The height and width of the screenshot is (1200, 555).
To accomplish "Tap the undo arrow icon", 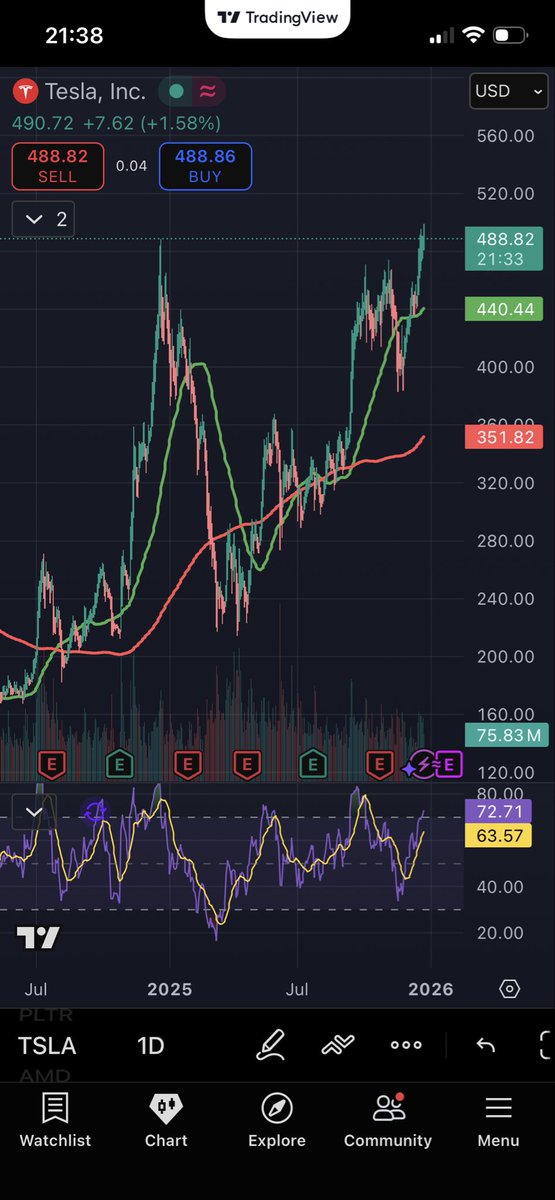I will click(486, 1046).
